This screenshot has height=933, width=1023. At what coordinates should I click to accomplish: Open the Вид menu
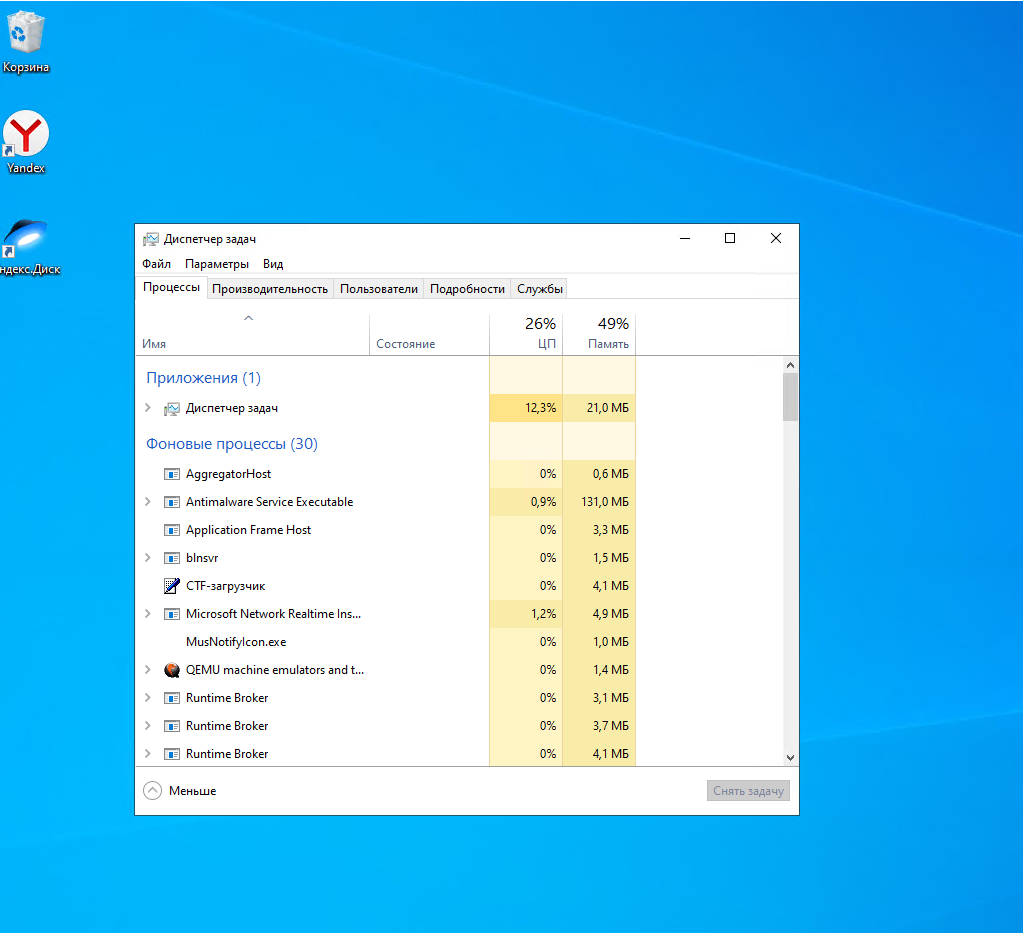coord(273,264)
